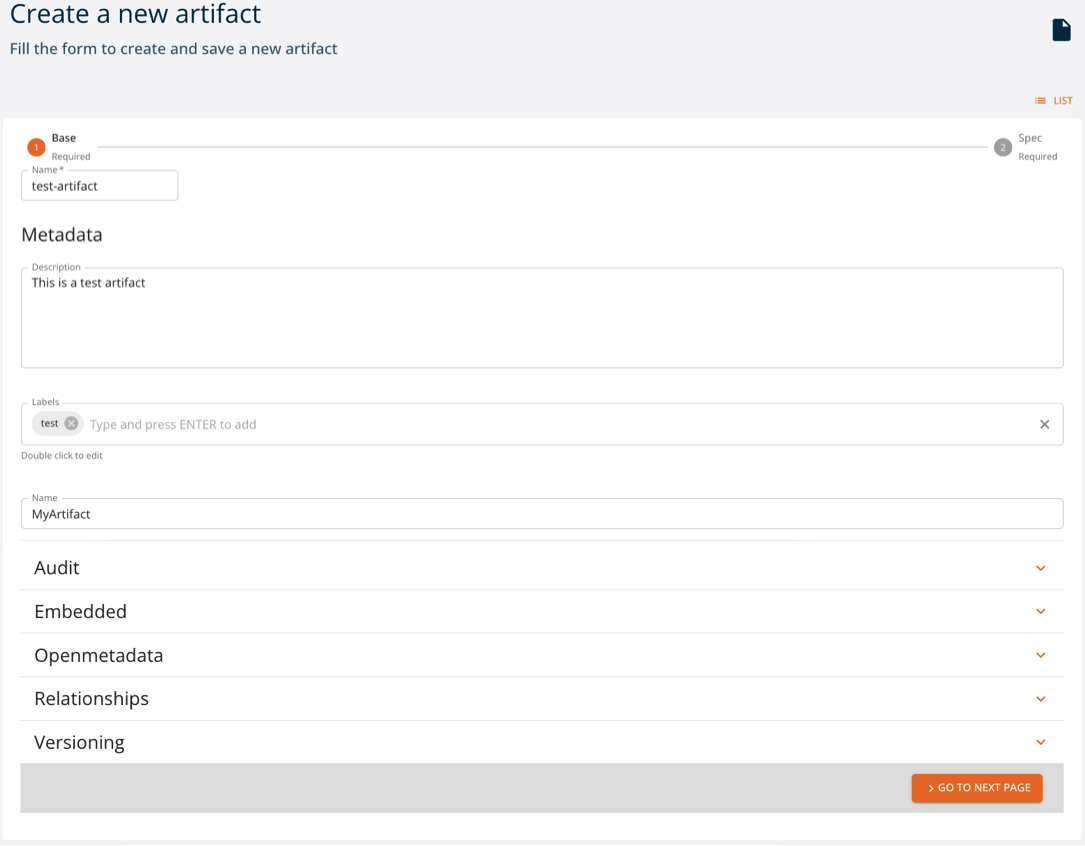Click the list icon beside LIST
Image resolution: width=1085 pixels, height=846 pixels.
tap(1040, 101)
